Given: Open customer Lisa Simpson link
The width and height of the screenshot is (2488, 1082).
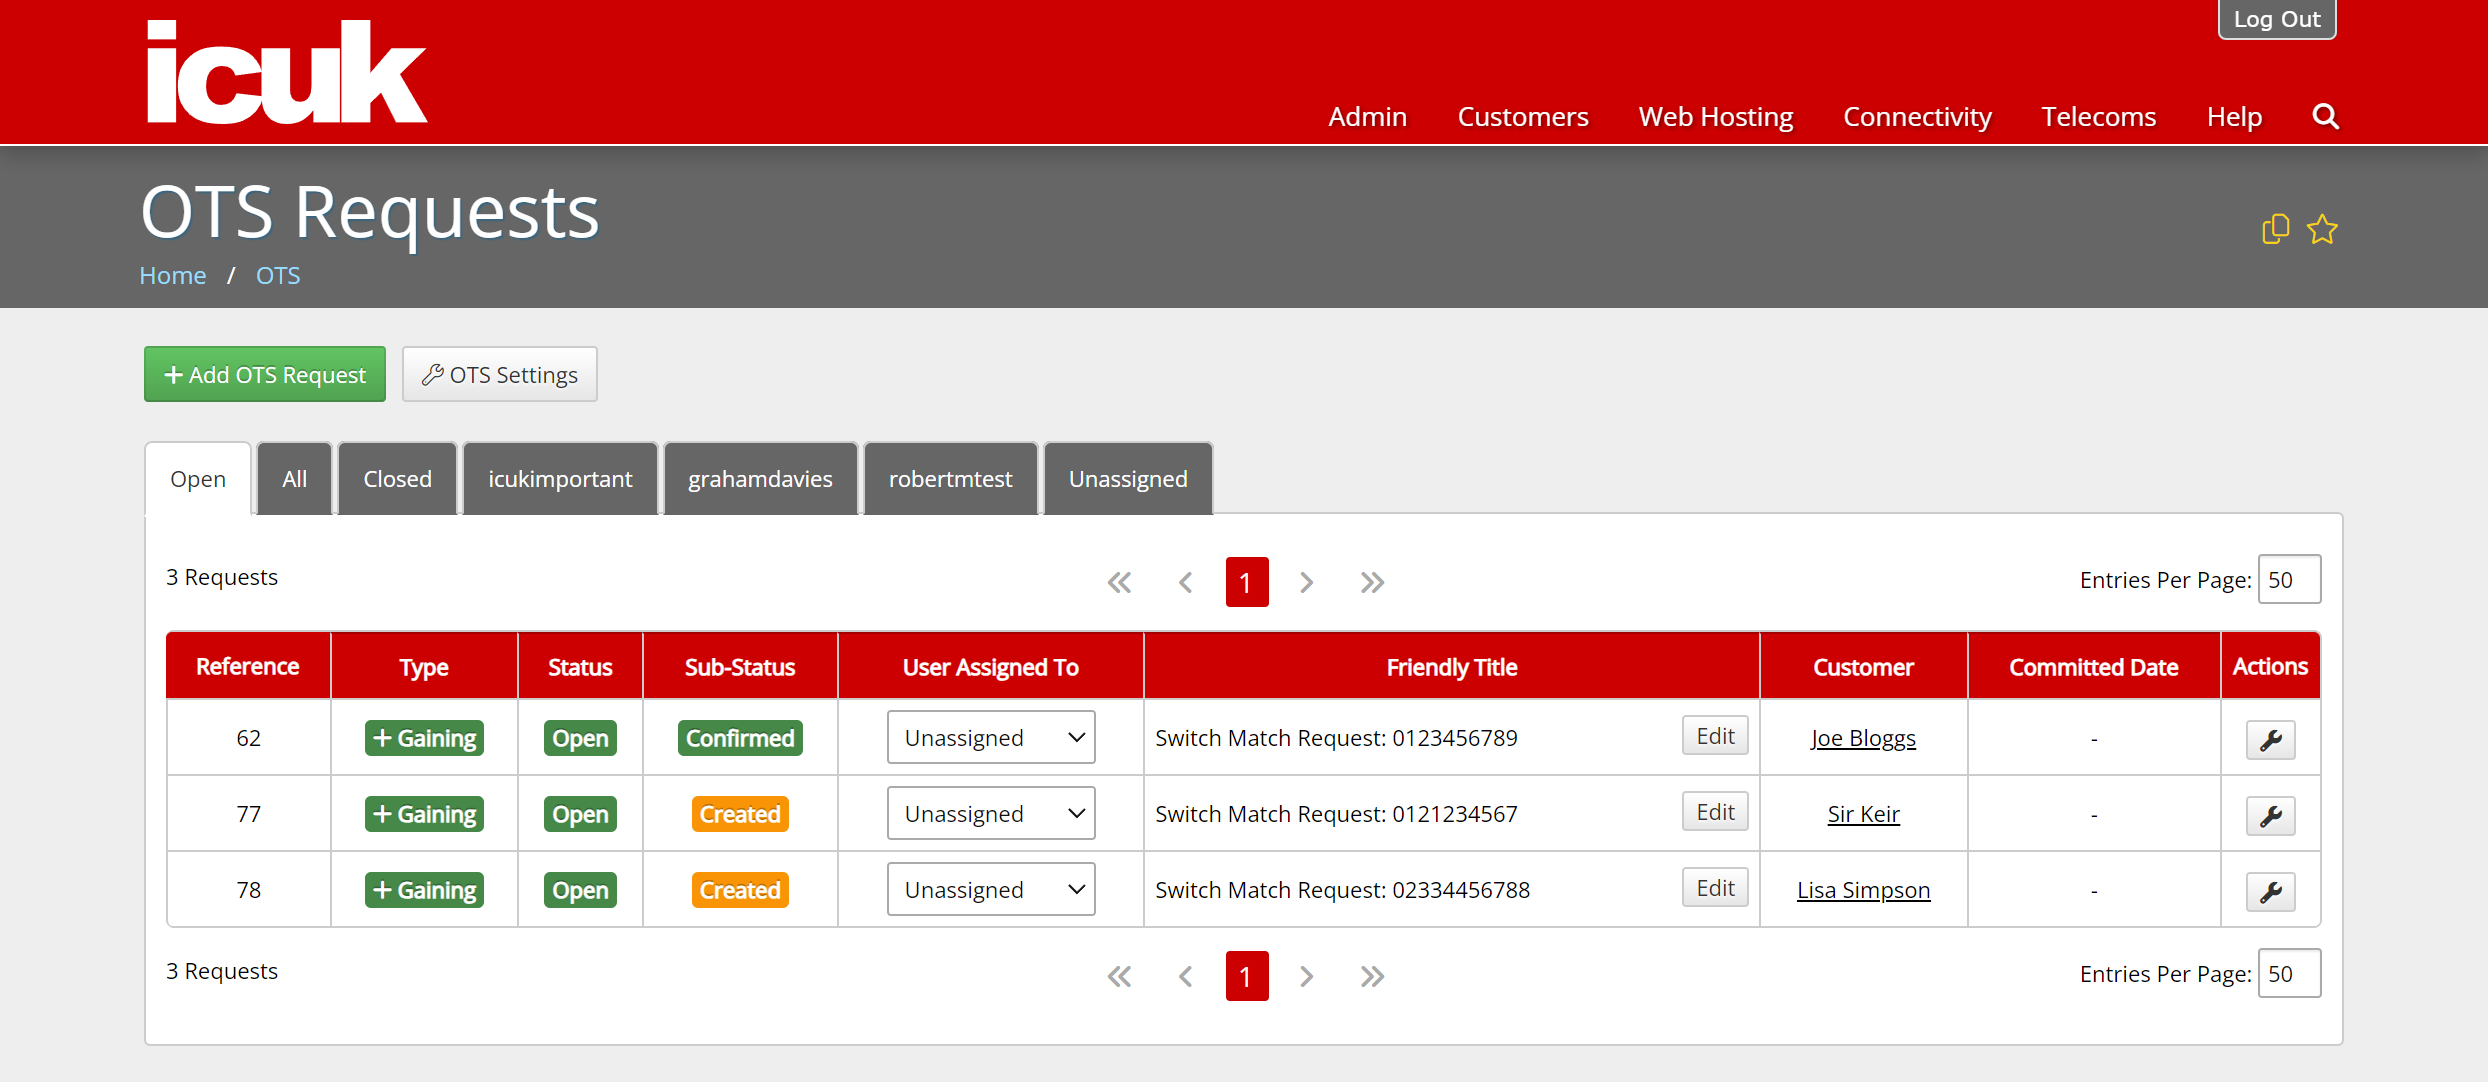Looking at the screenshot, I should coord(1863,890).
